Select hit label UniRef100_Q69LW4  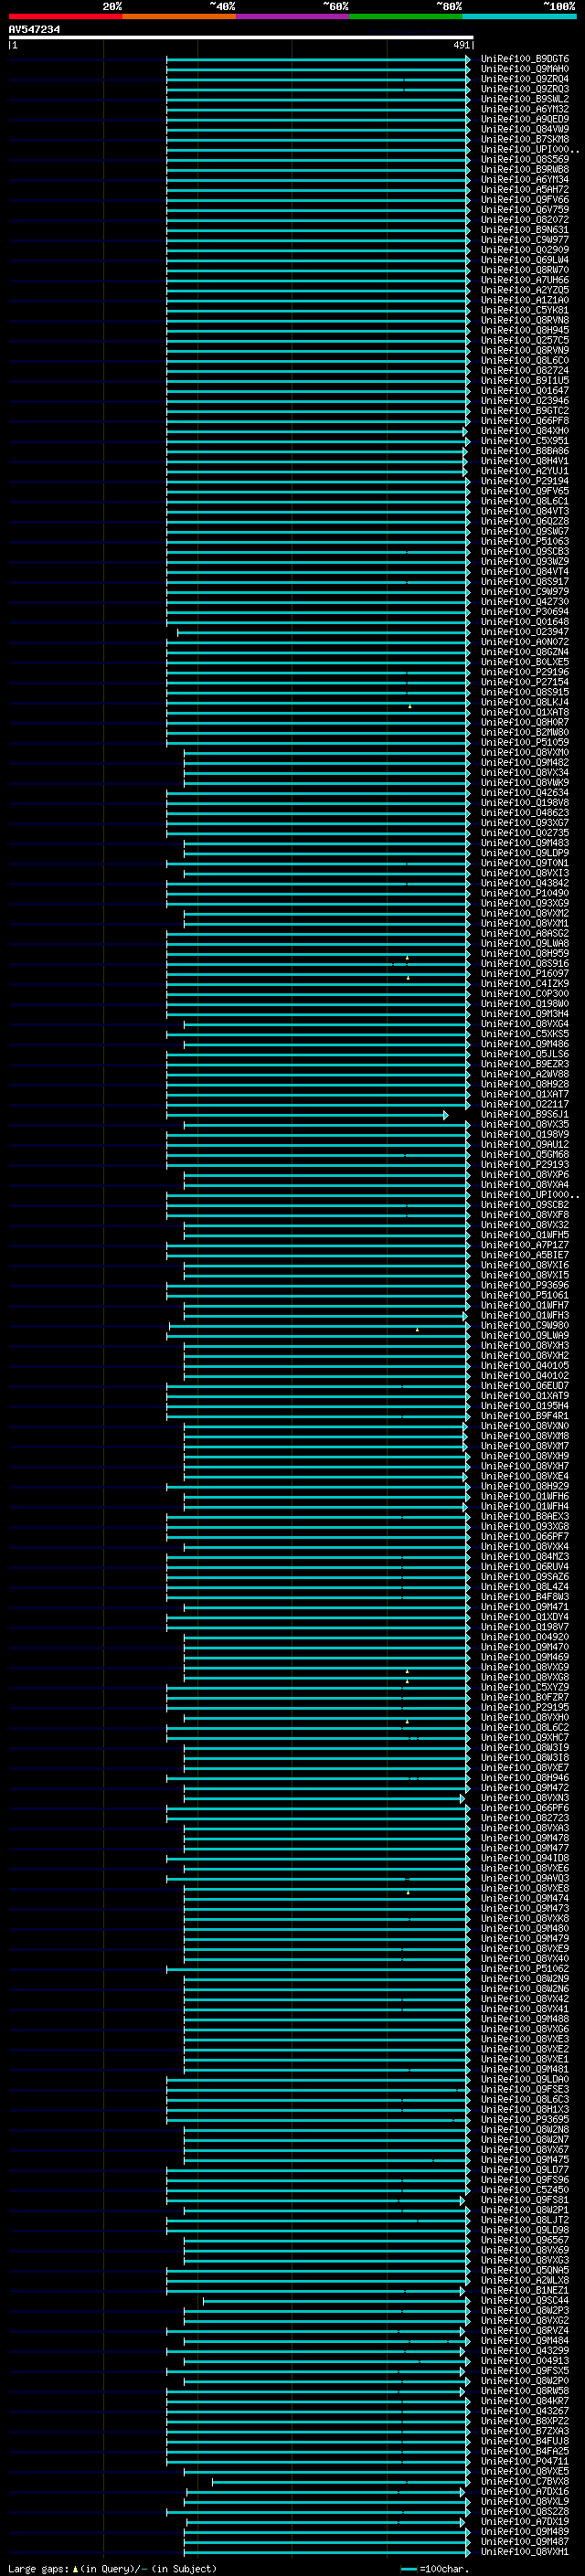coord(525,260)
